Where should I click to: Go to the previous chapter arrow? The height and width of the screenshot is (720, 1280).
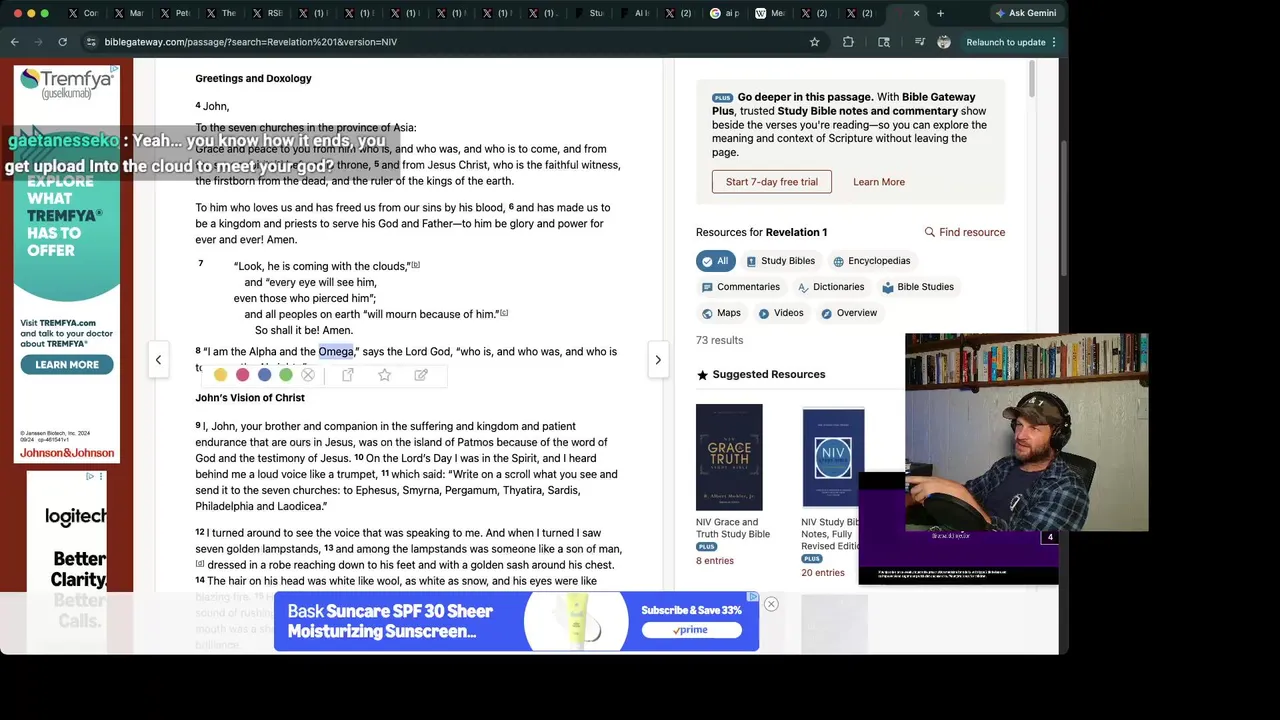(158, 360)
